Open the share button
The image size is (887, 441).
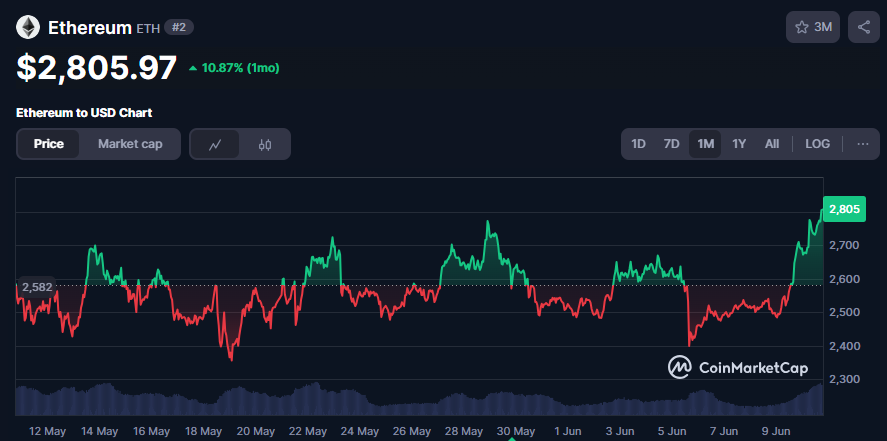(x=864, y=27)
